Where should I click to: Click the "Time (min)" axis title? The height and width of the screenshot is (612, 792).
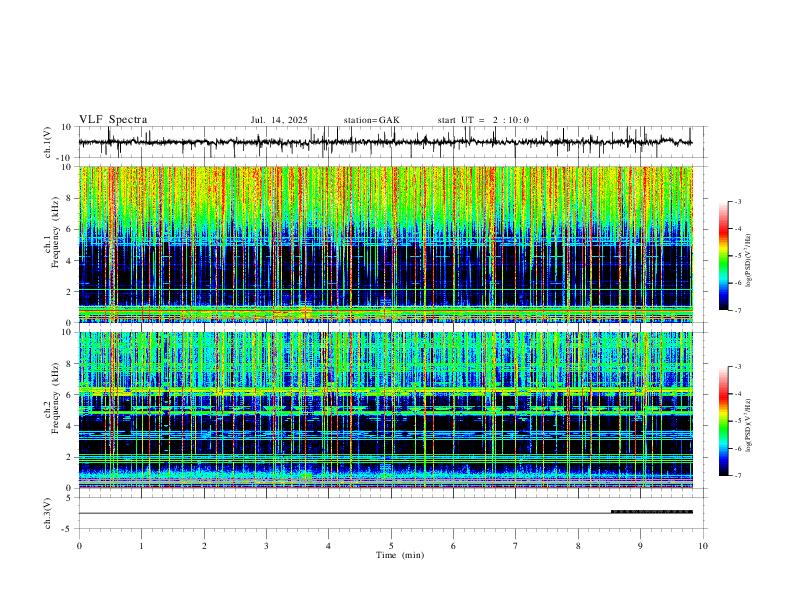click(x=400, y=555)
